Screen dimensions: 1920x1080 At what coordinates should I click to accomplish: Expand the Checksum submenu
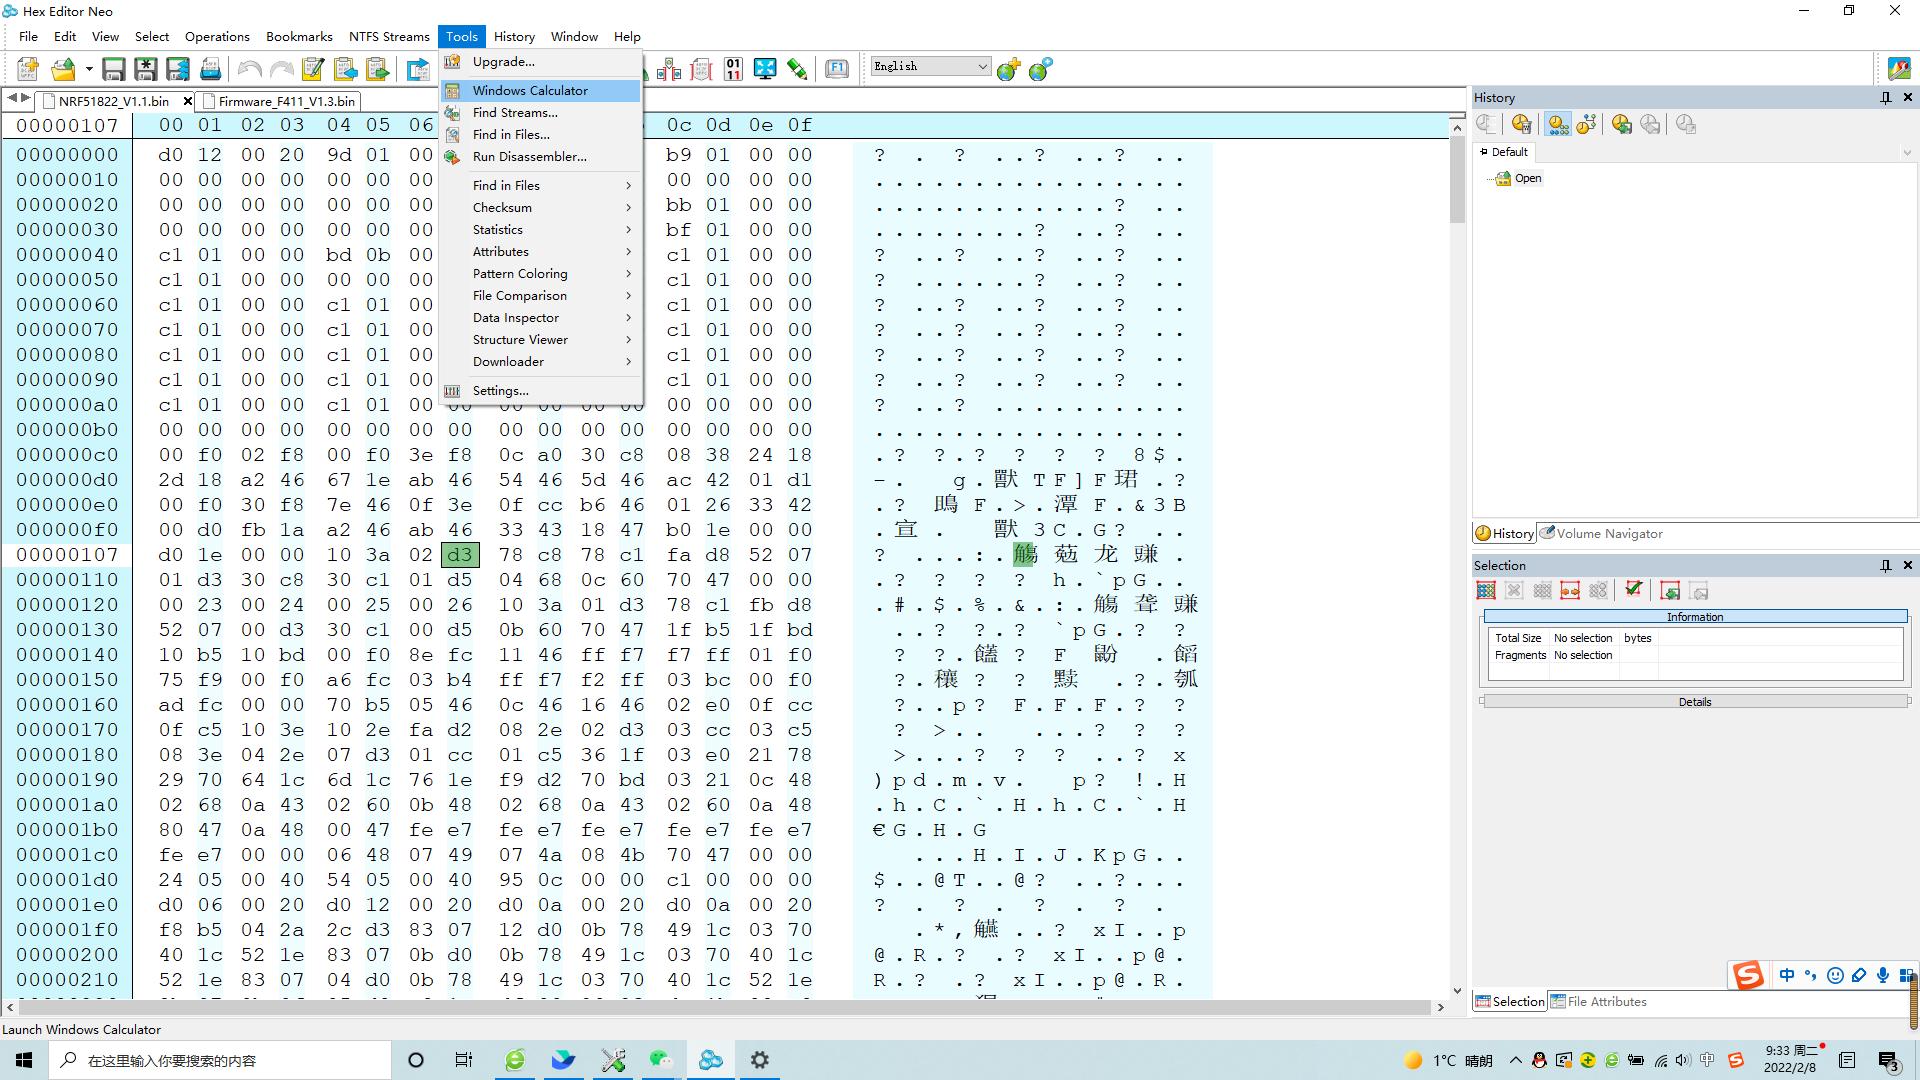(541, 207)
